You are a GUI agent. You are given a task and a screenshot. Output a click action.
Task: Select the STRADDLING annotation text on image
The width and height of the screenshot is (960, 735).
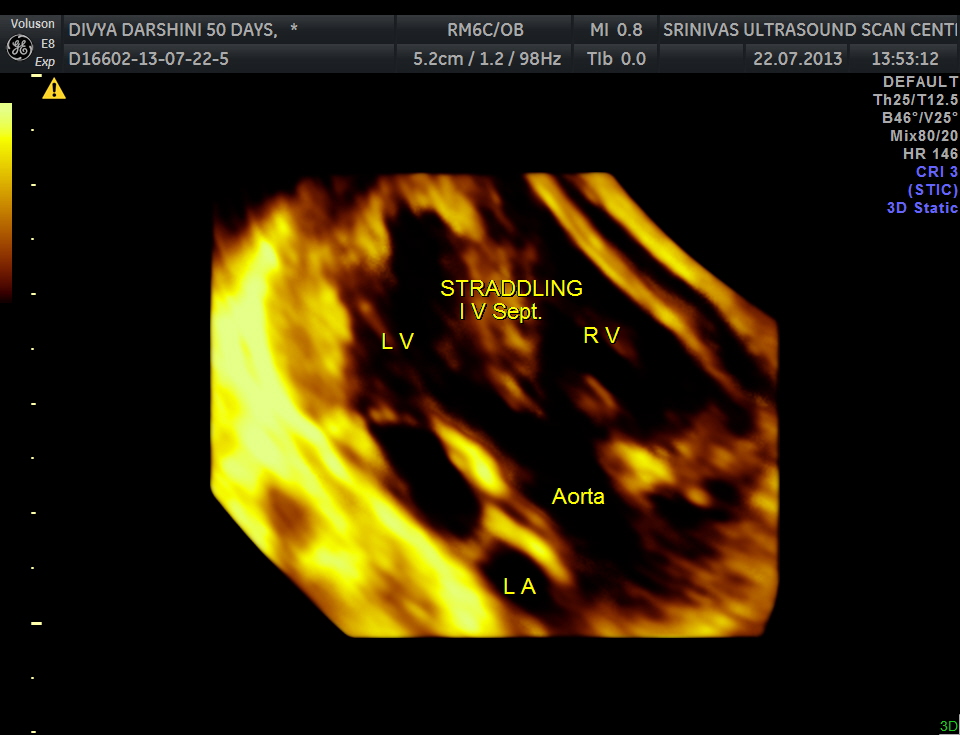(511, 289)
